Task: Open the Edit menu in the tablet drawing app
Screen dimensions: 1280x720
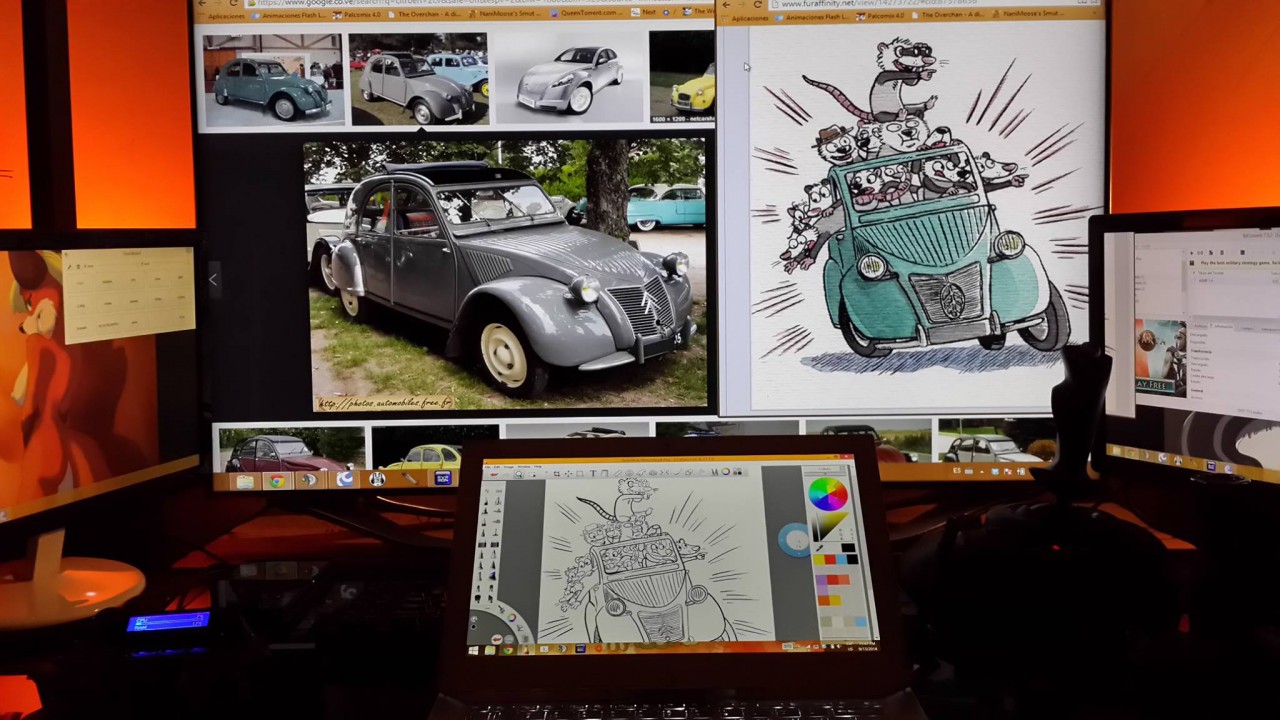Action: pos(497,467)
